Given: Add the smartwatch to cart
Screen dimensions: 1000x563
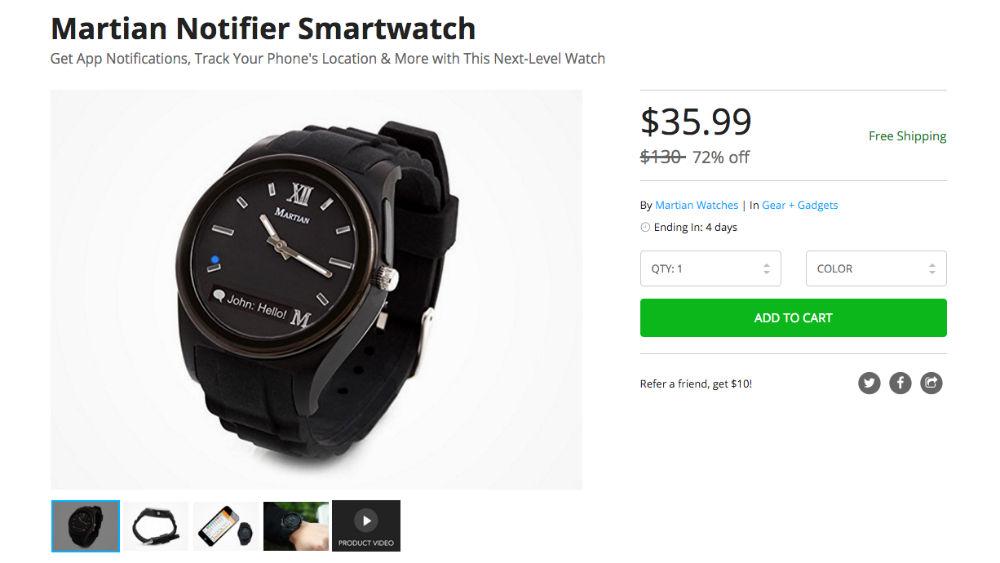Looking at the screenshot, I should [793, 318].
